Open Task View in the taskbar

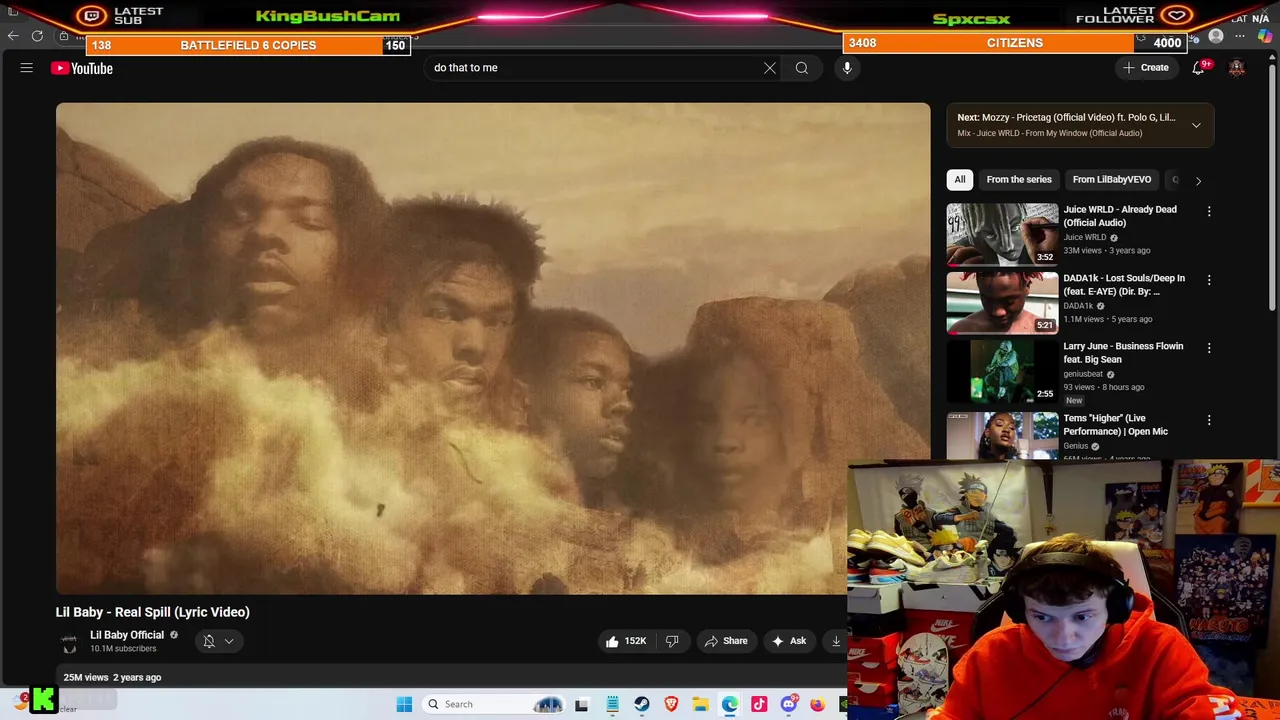[582, 704]
